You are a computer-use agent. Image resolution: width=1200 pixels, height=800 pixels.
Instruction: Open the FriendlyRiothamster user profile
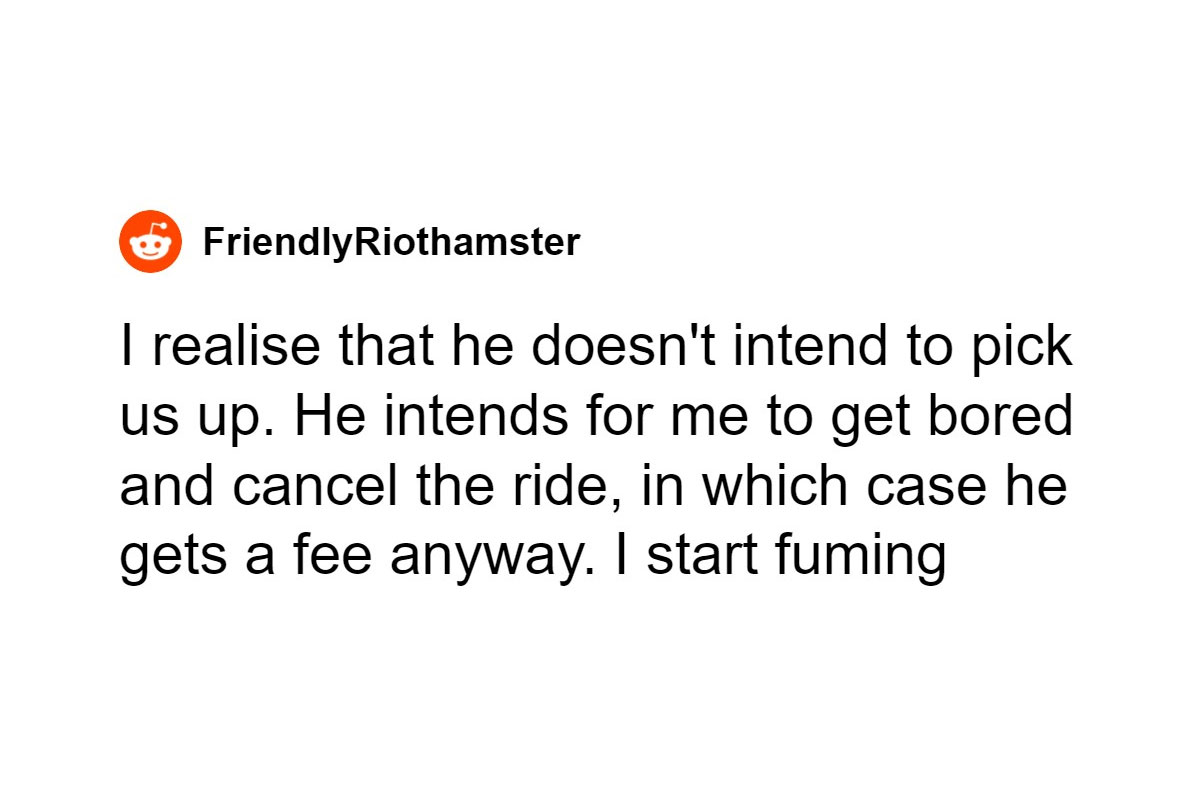coord(391,242)
